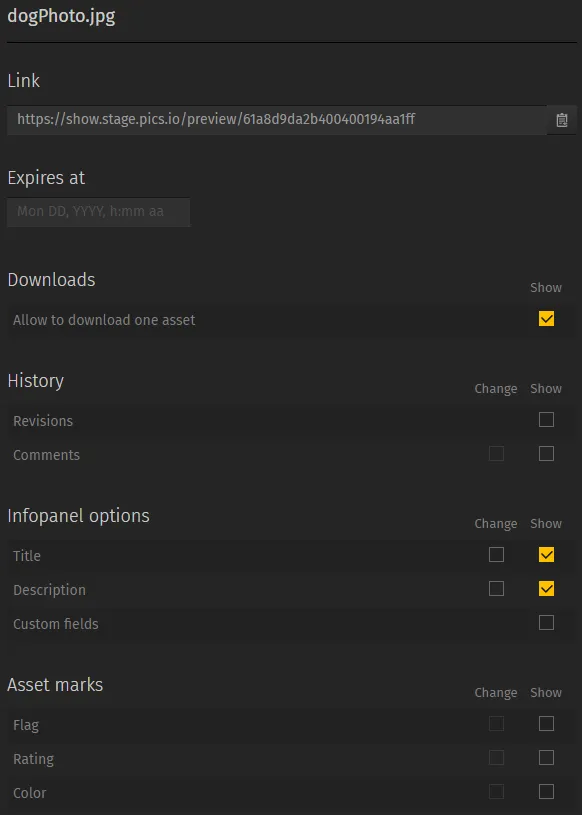
Task: Uncheck Allow to download one asset
Action: click(x=546, y=319)
